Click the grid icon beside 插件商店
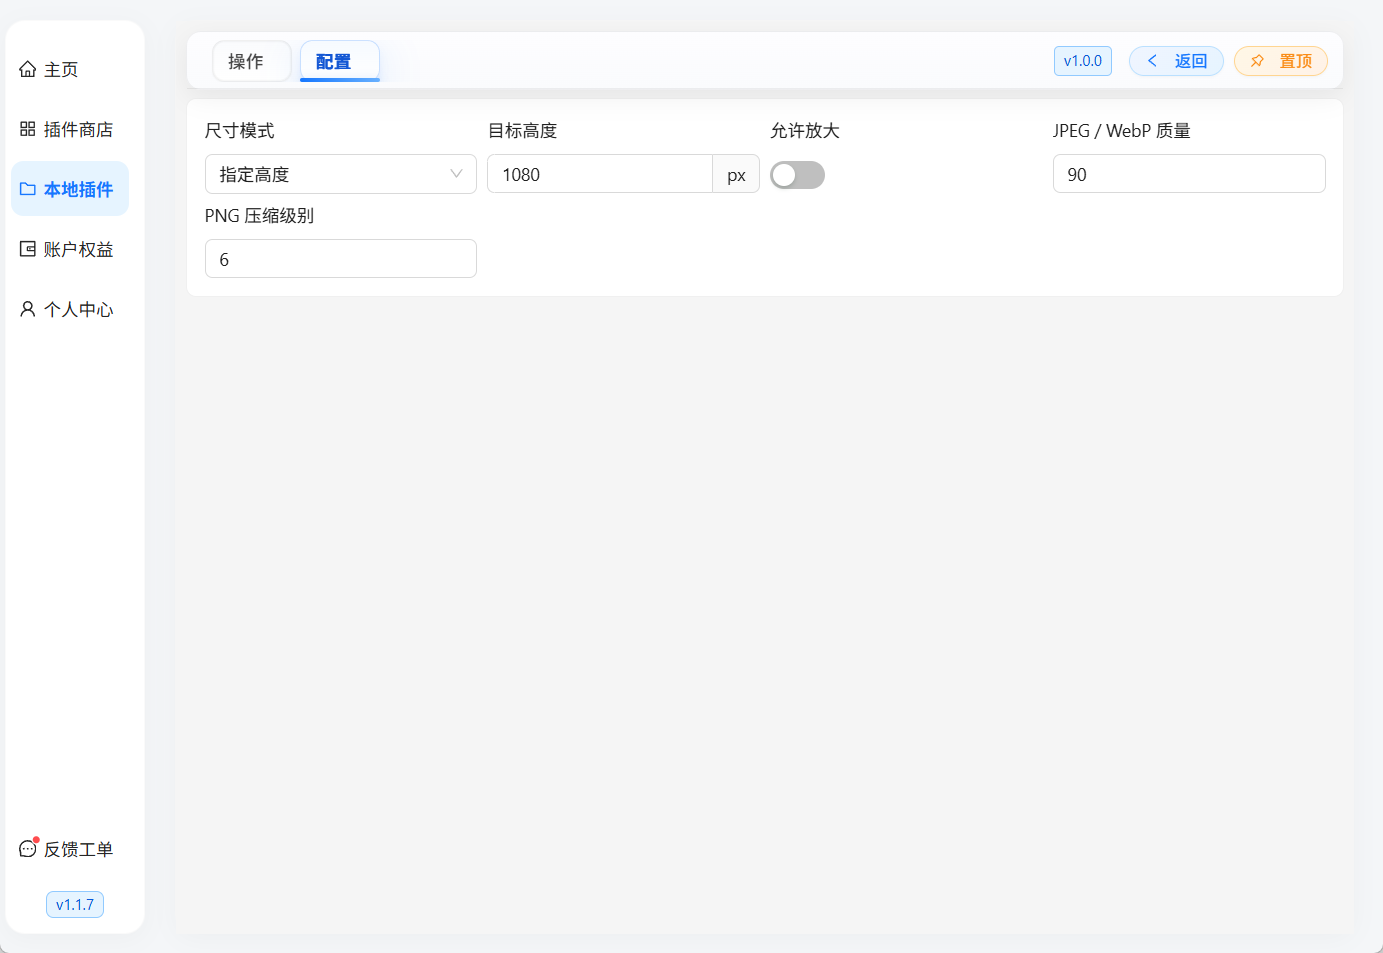Viewport: 1383px width, 953px height. click(28, 129)
